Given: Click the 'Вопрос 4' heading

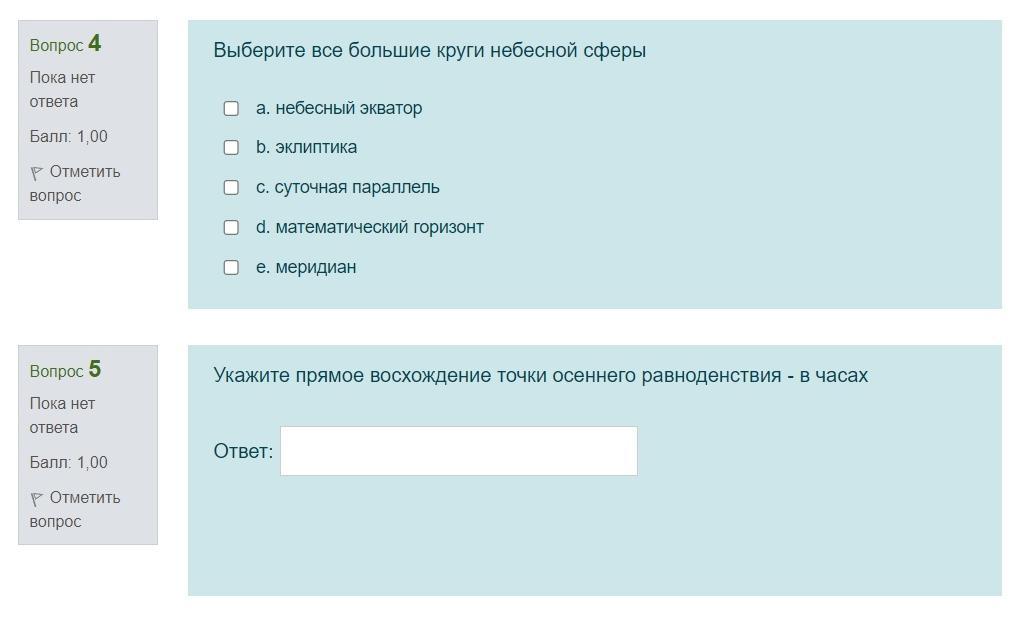Looking at the screenshot, I should coord(65,44).
